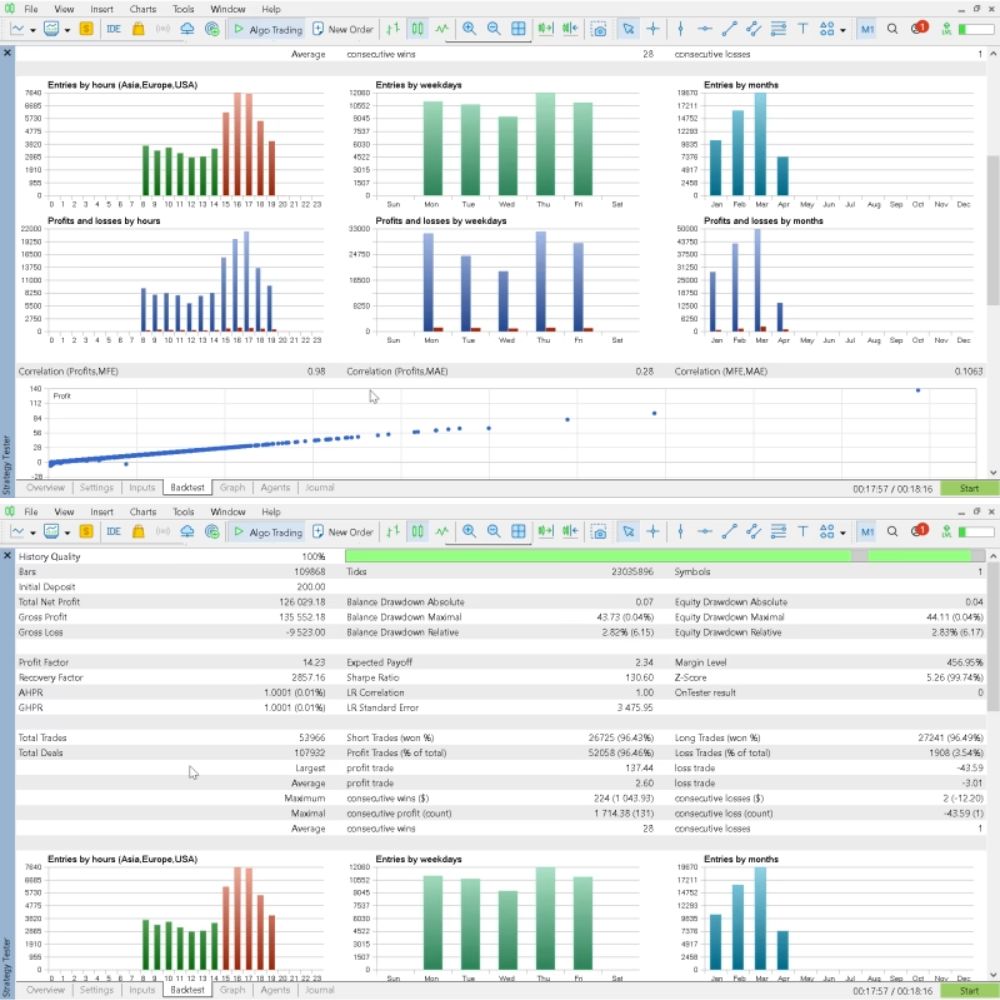The width and height of the screenshot is (1000, 1000).
Task: Click the gold dollar symbols icon, upper window
Action: [x=86, y=29]
